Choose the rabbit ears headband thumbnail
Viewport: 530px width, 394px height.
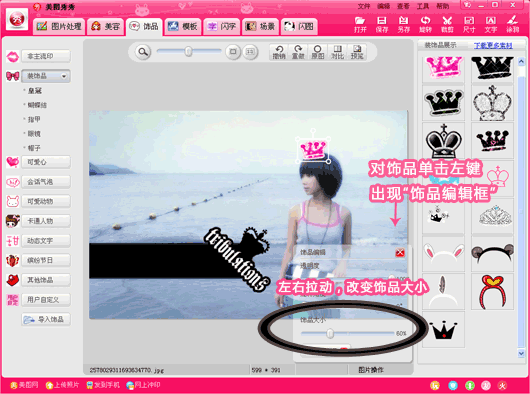coord(443,254)
